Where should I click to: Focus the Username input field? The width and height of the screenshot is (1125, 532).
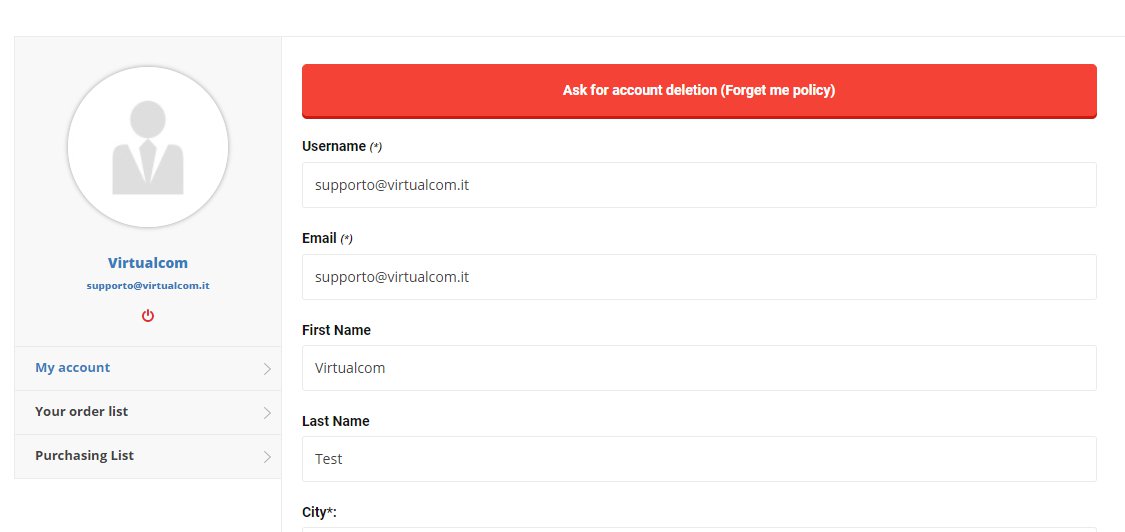click(699, 185)
